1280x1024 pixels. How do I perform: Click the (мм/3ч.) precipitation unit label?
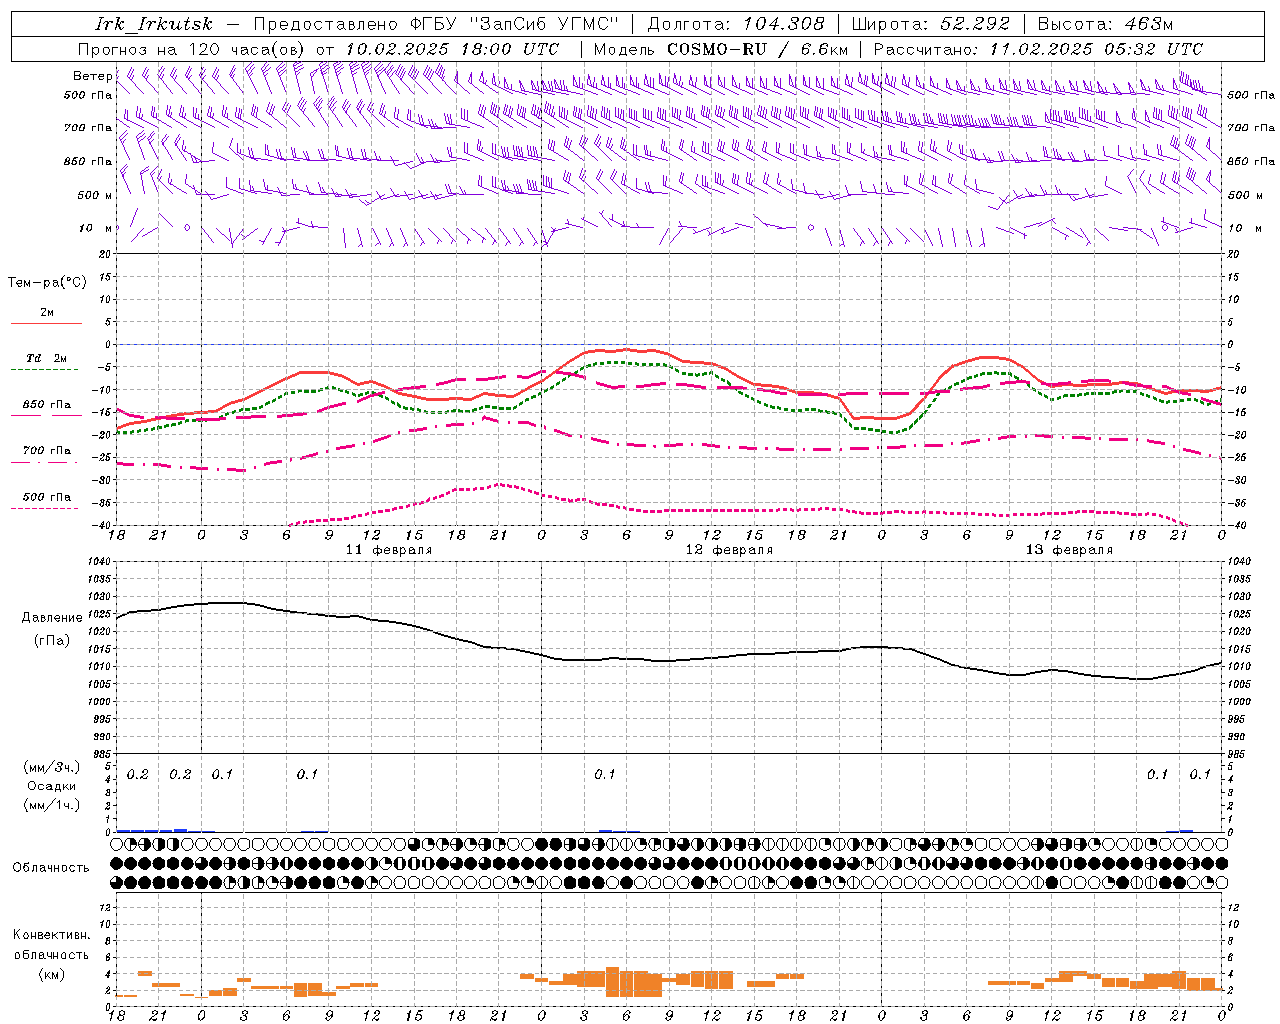(52, 767)
